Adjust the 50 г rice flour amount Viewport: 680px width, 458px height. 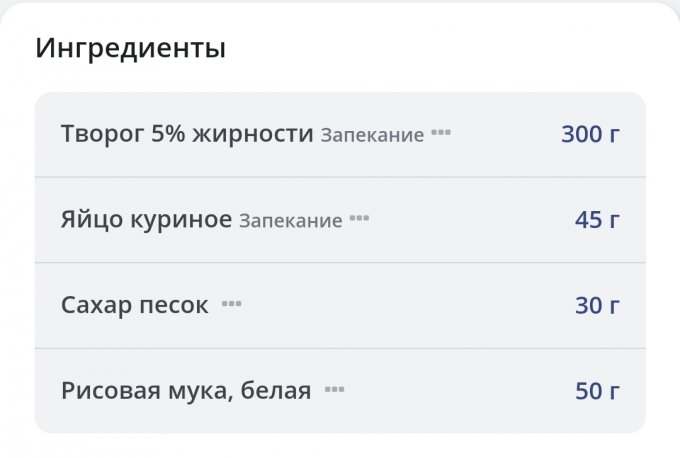click(x=597, y=391)
